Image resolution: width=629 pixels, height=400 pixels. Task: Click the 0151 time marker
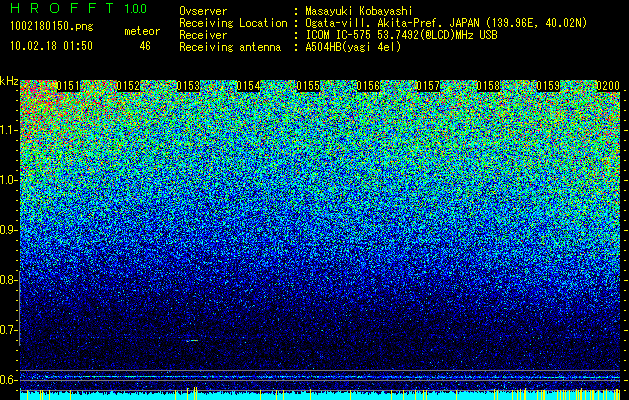click(68, 86)
